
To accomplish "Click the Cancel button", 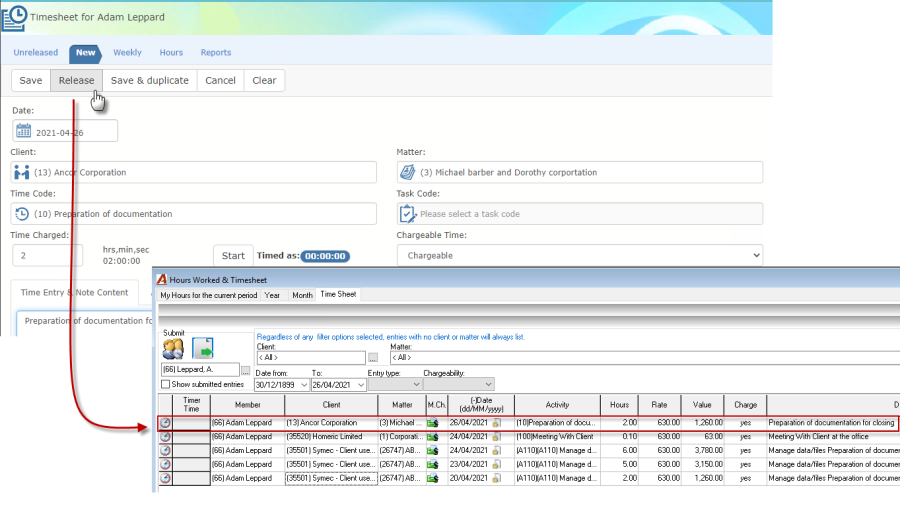I will point(220,80).
